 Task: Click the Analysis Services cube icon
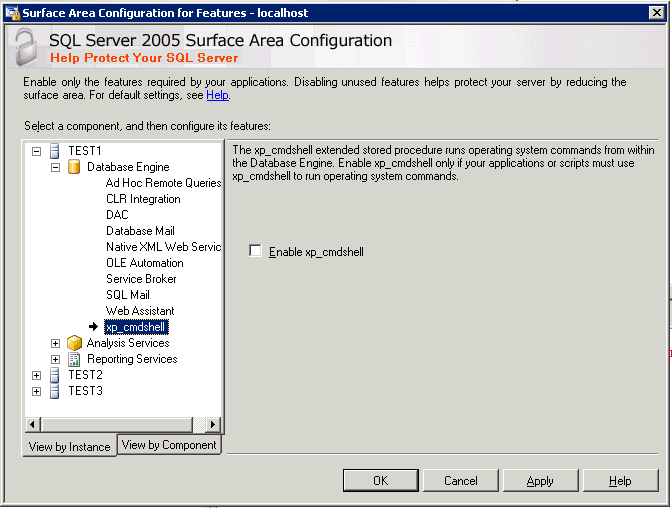[x=74, y=343]
